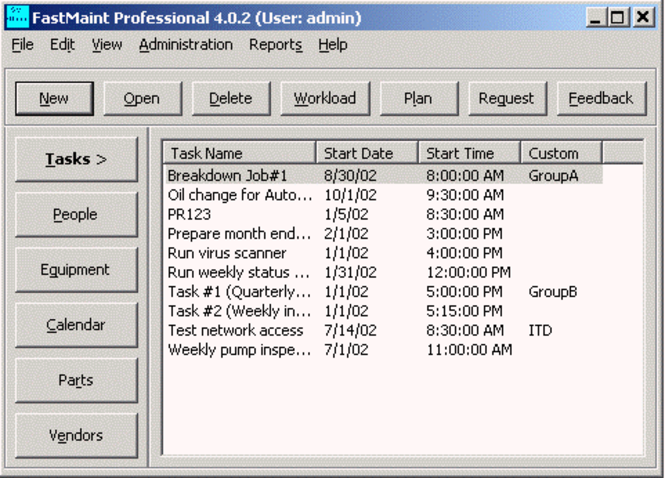Open the Calendar section
Image resolution: width=665 pixels, height=478 pixels.
click(x=76, y=325)
